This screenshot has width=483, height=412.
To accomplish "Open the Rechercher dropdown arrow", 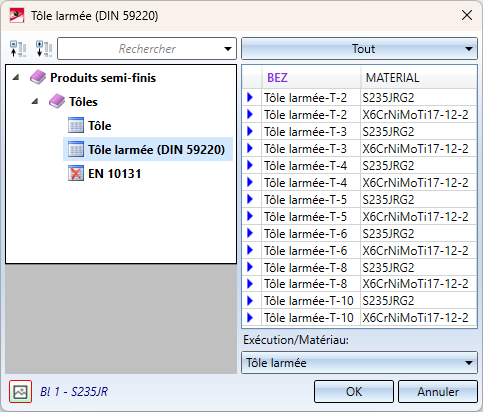I will tap(228, 49).
